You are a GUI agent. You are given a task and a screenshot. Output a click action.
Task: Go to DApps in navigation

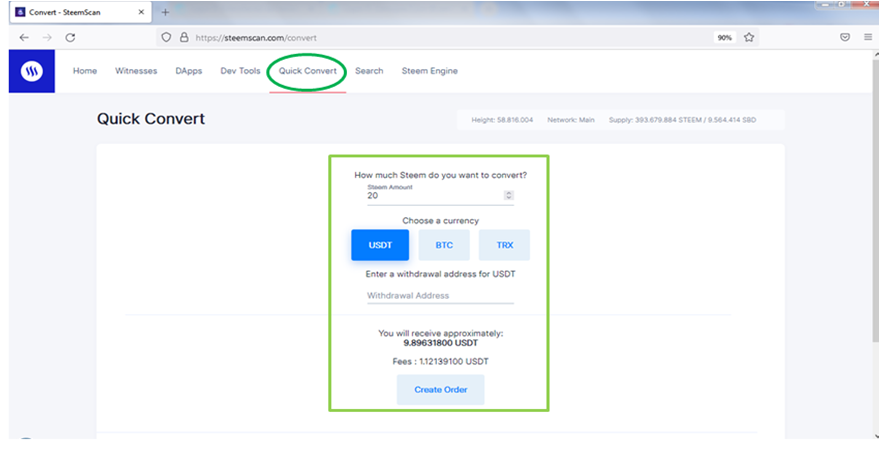coord(189,71)
